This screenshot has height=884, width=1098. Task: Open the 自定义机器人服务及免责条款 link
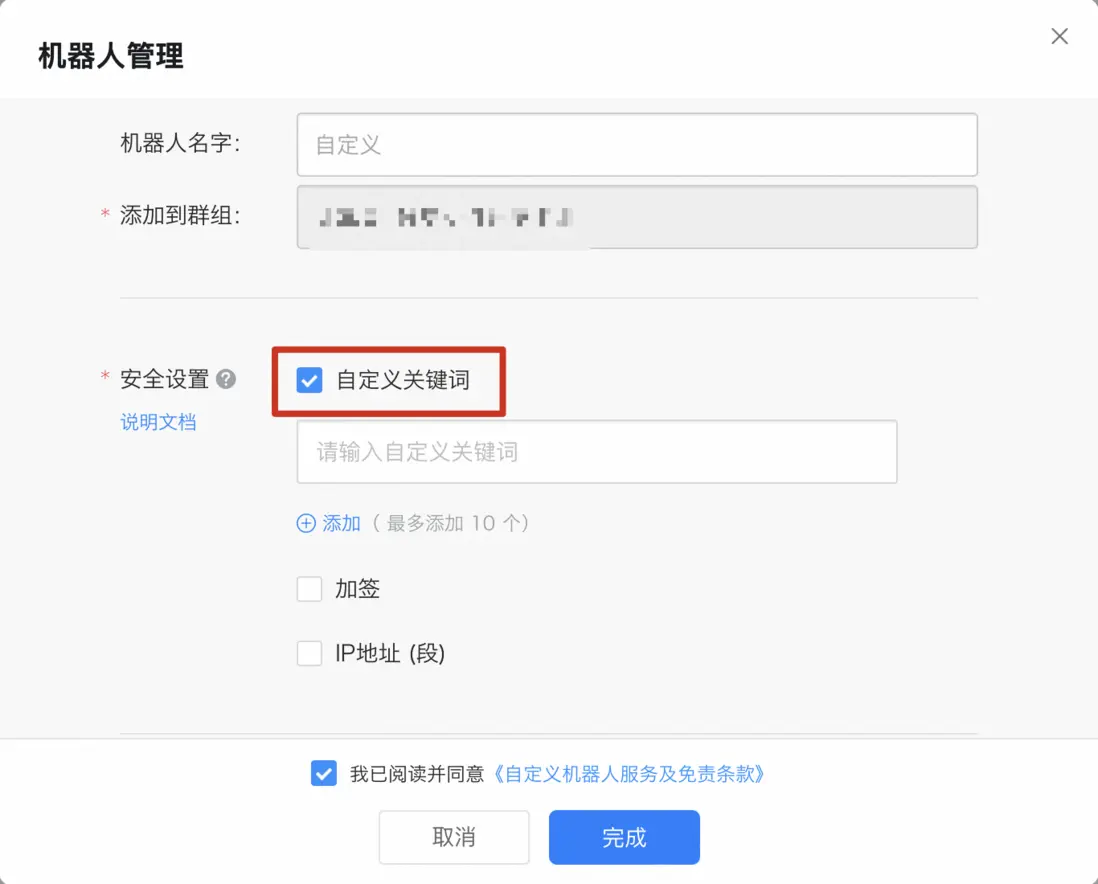(630, 773)
